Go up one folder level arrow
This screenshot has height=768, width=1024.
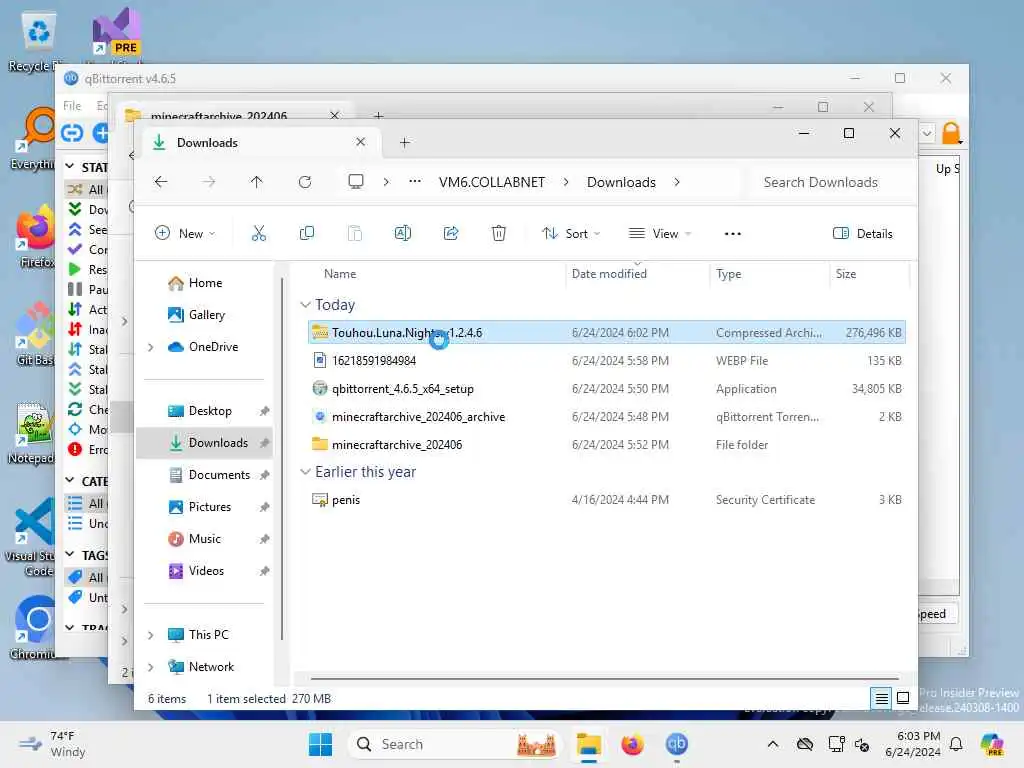[256, 182]
